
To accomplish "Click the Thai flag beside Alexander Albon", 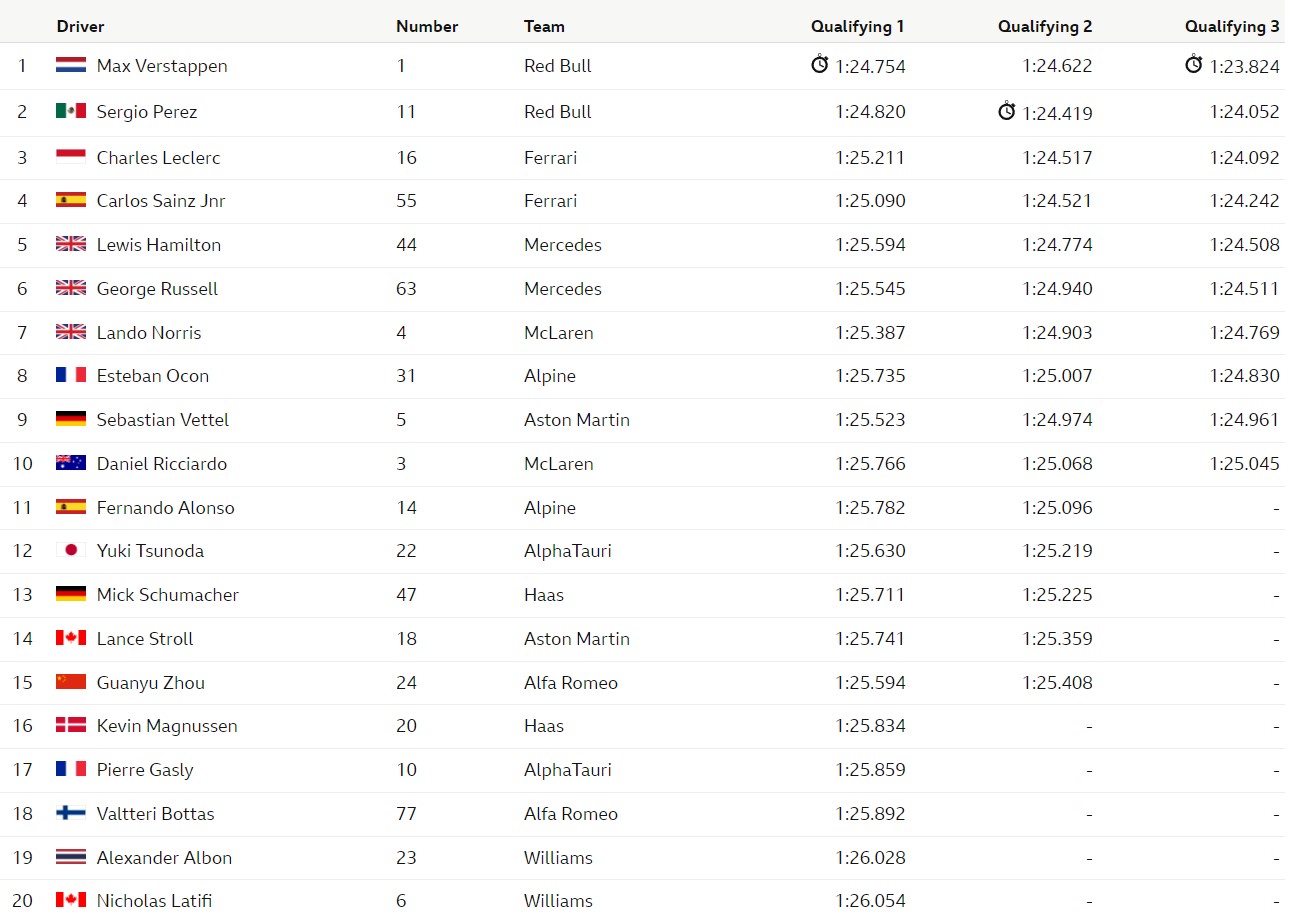I will pyautogui.click(x=71, y=857).
